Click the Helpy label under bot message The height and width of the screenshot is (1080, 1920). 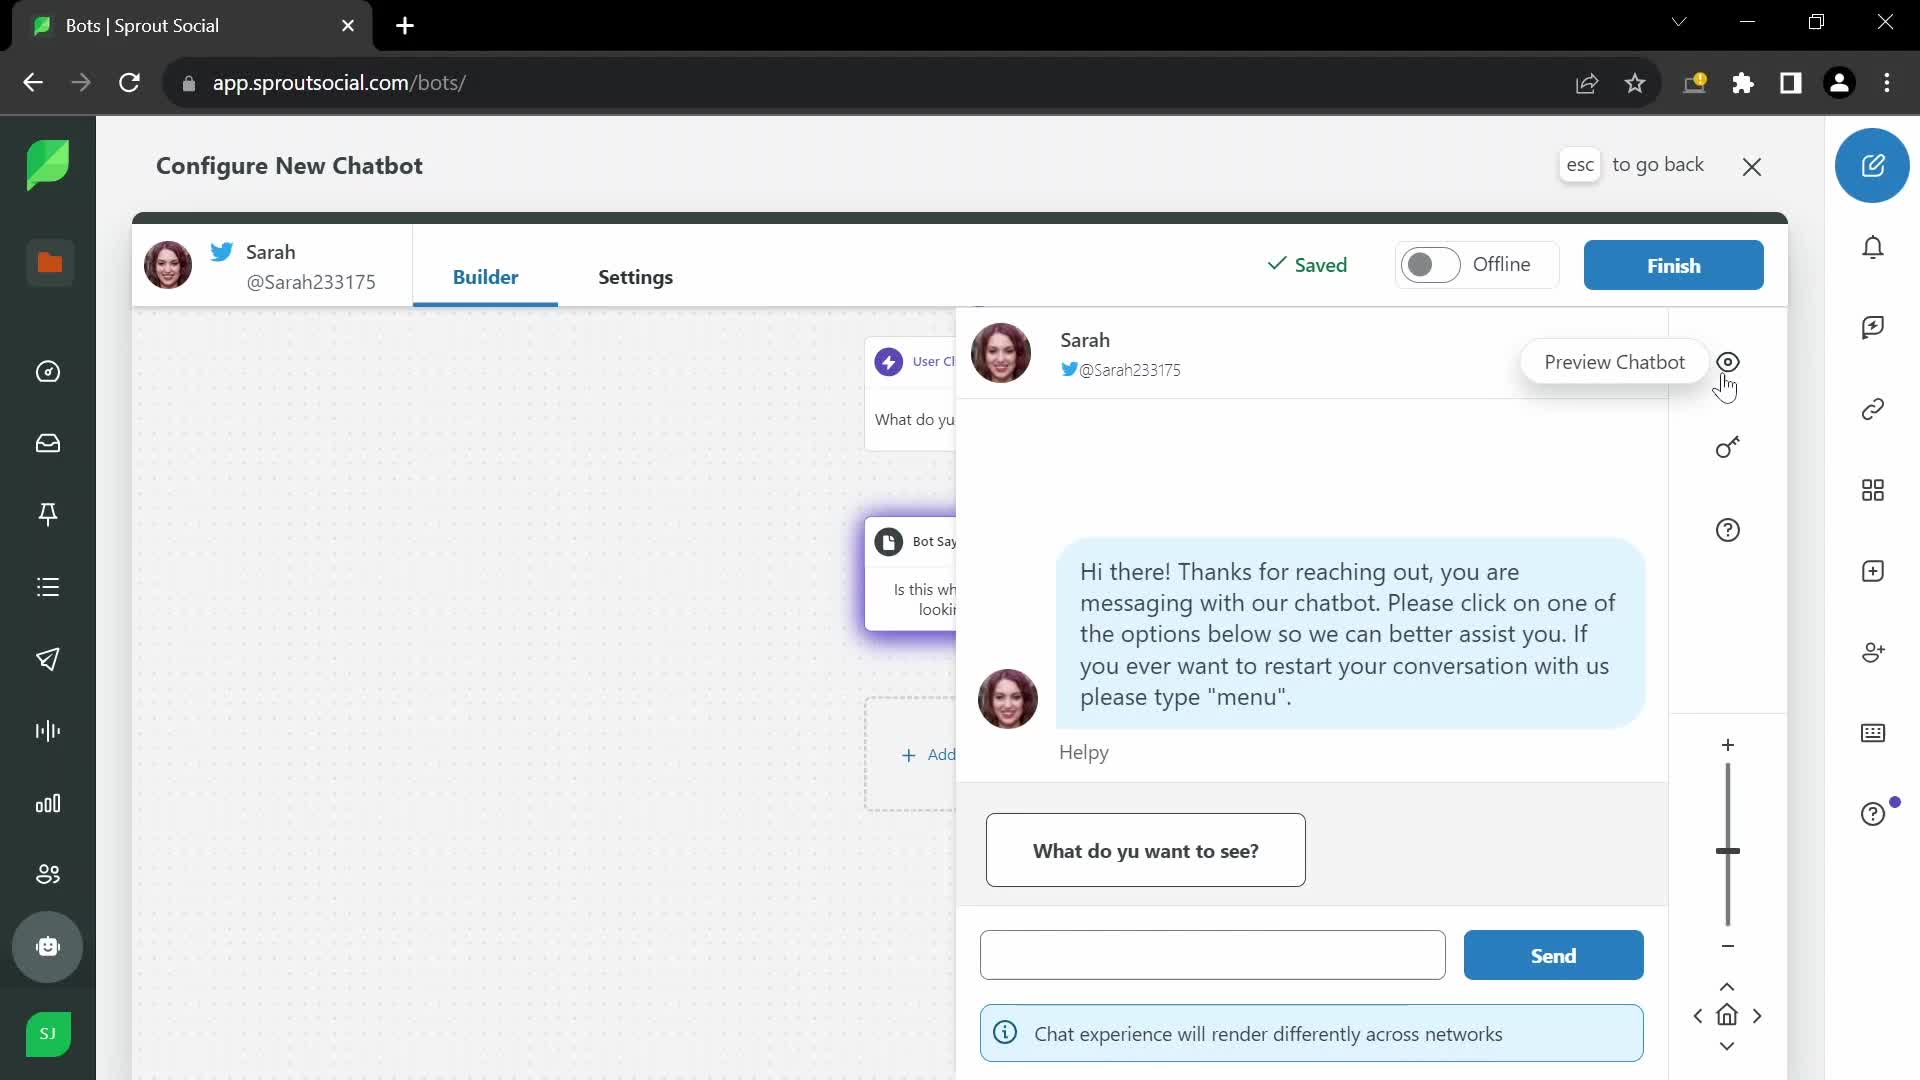1084,752
